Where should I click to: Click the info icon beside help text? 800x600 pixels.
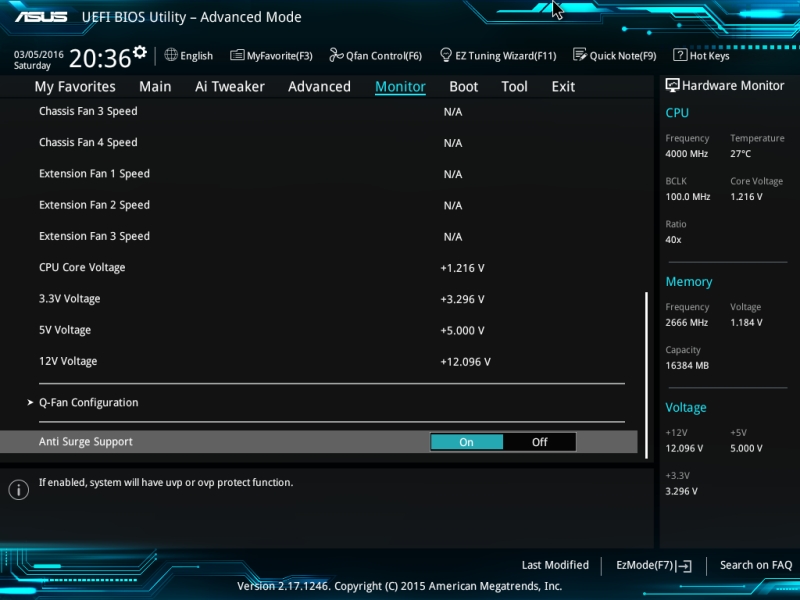click(x=18, y=490)
